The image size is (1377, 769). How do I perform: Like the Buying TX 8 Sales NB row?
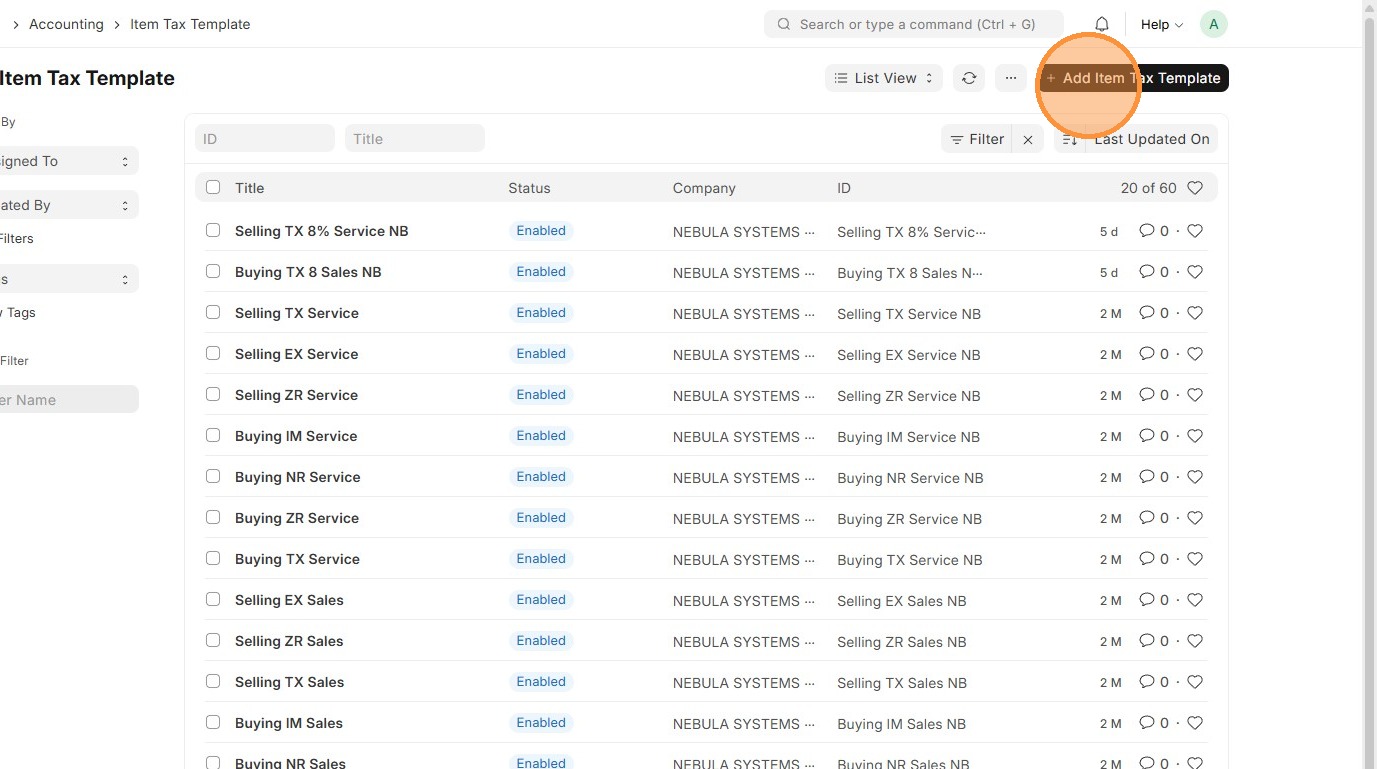1195,272
